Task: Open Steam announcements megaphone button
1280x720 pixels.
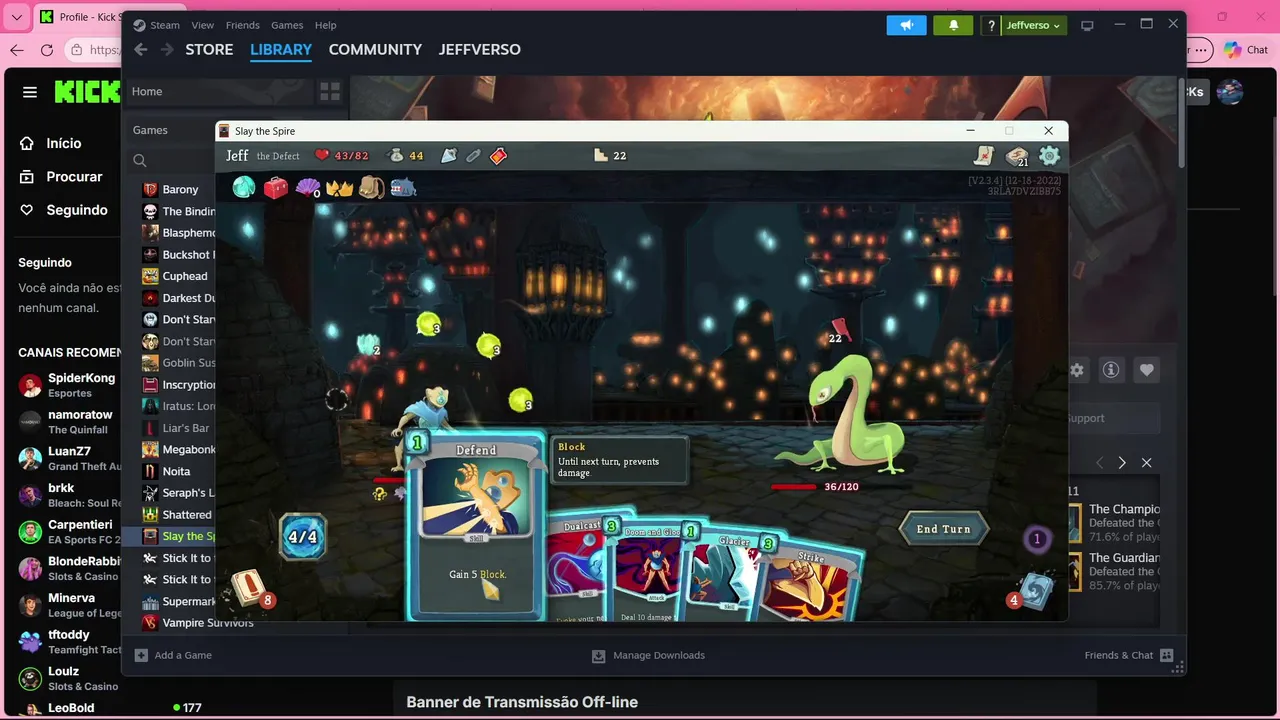Action: point(906,25)
